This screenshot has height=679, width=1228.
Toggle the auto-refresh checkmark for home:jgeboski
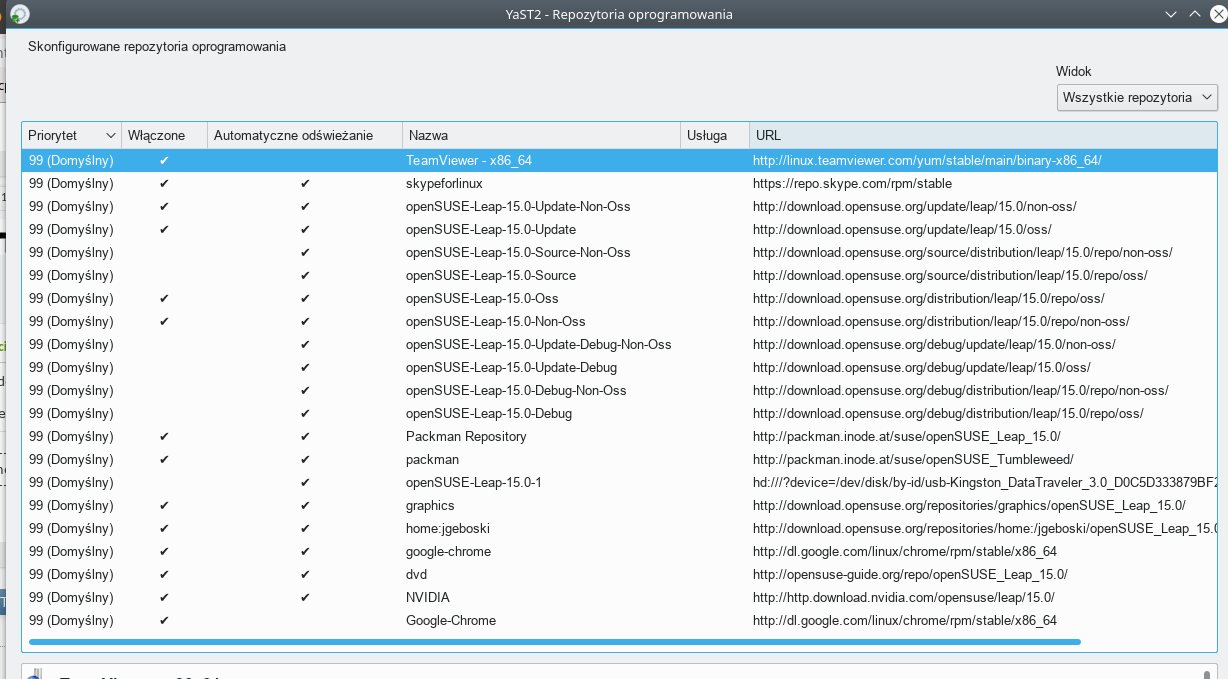point(305,529)
